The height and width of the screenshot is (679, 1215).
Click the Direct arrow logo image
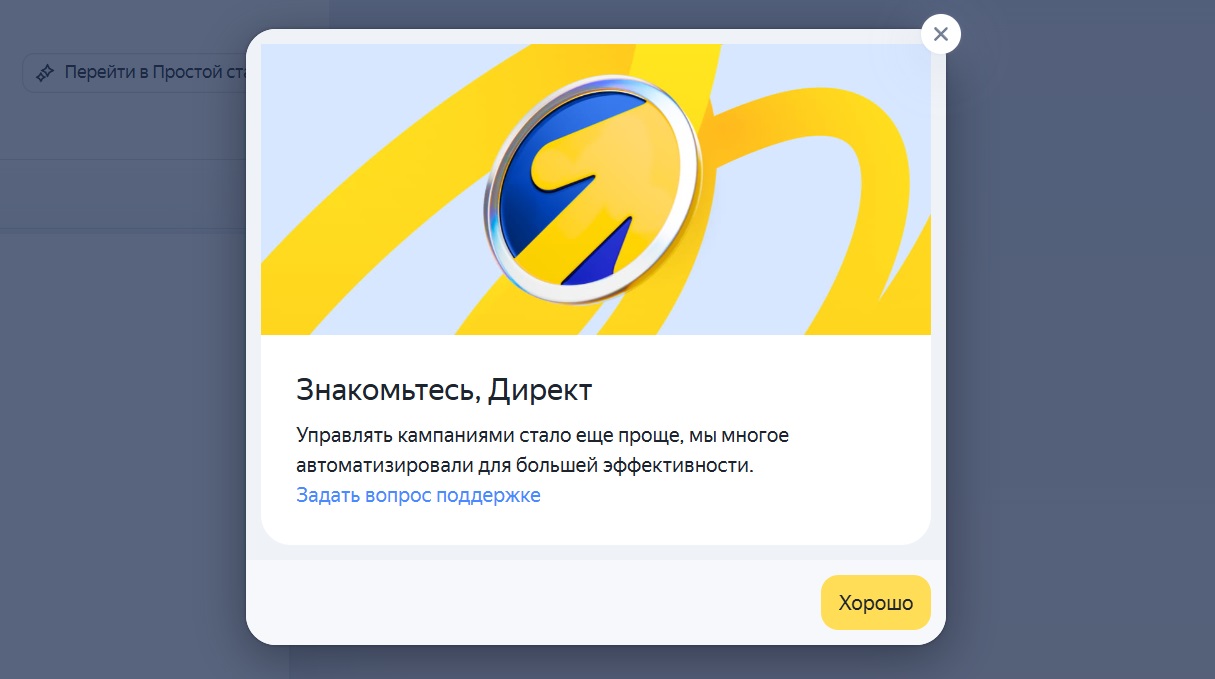pyautogui.click(x=595, y=190)
